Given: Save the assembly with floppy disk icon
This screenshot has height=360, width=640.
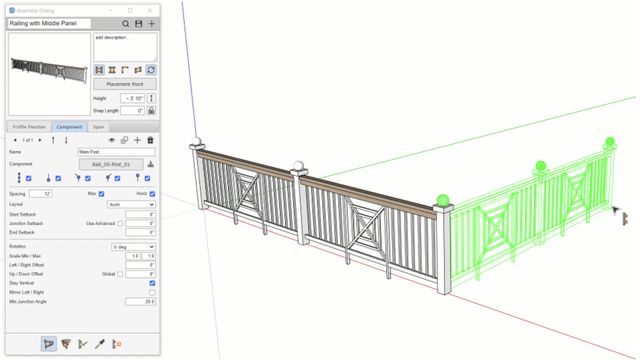Looking at the screenshot, I should pyautogui.click(x=139, y=24).
